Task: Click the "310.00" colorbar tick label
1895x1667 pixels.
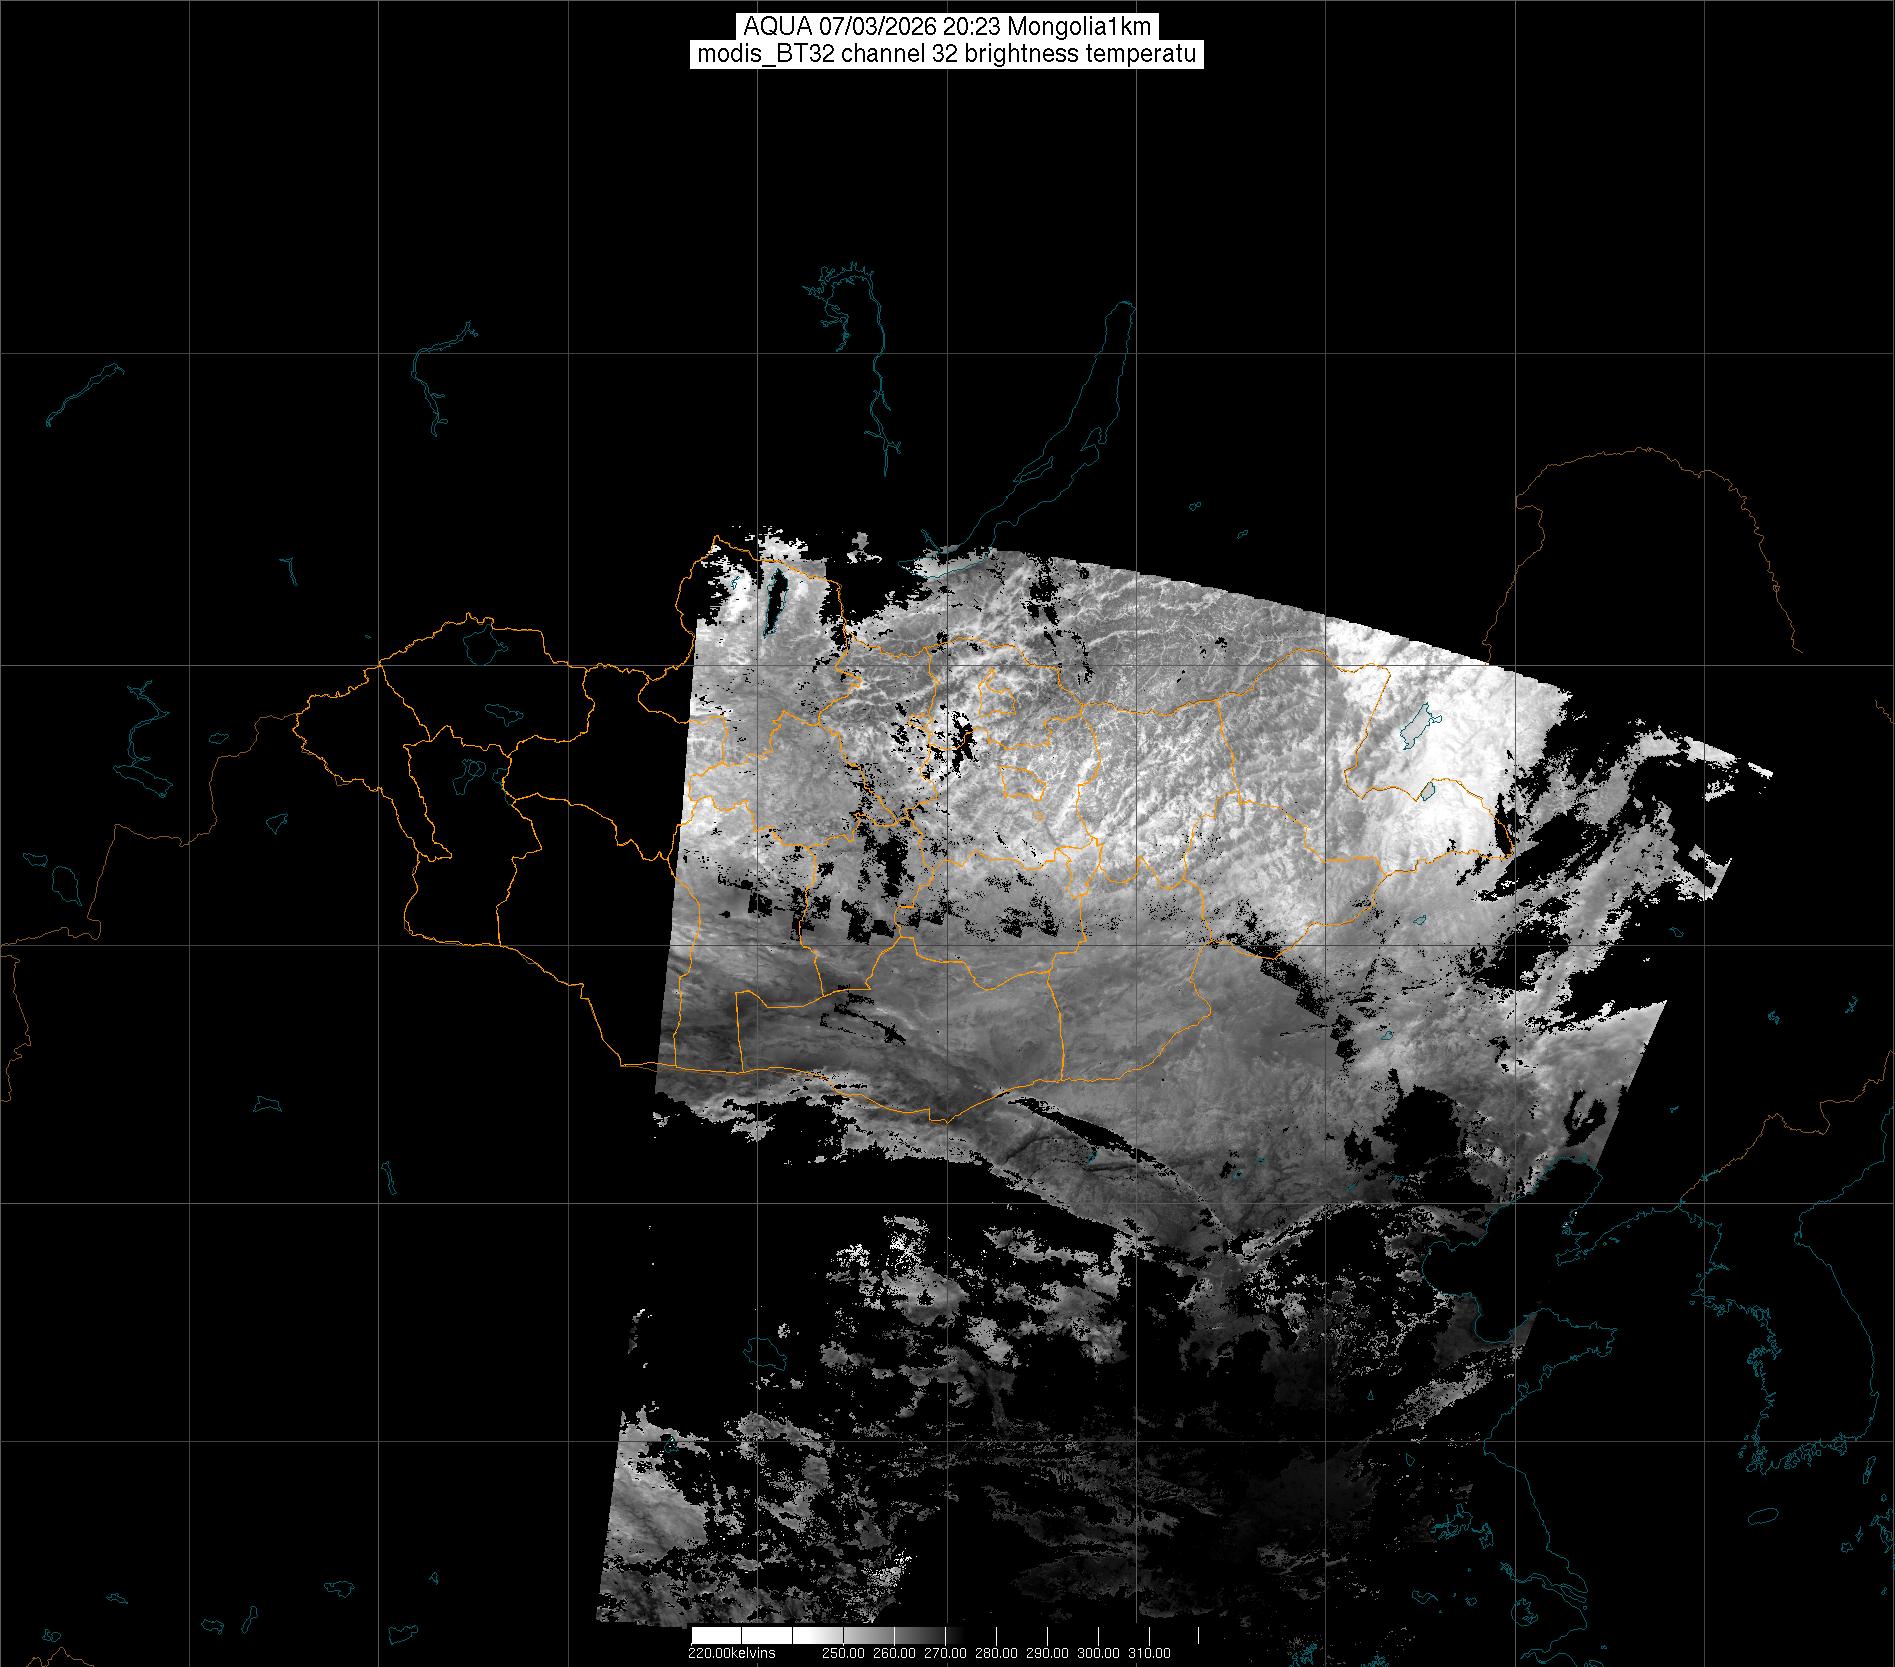Action: (x=1149, y=1653)
